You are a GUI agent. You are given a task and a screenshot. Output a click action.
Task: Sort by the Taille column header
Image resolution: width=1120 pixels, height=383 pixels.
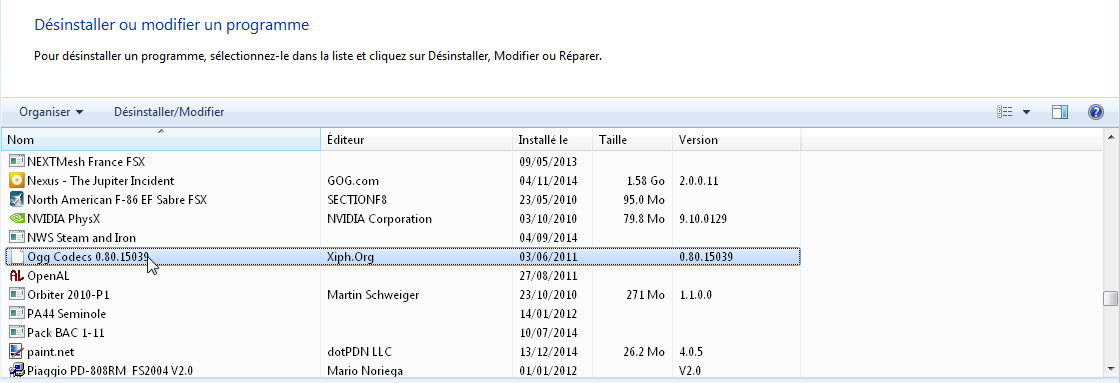click(x=633, y=139)
